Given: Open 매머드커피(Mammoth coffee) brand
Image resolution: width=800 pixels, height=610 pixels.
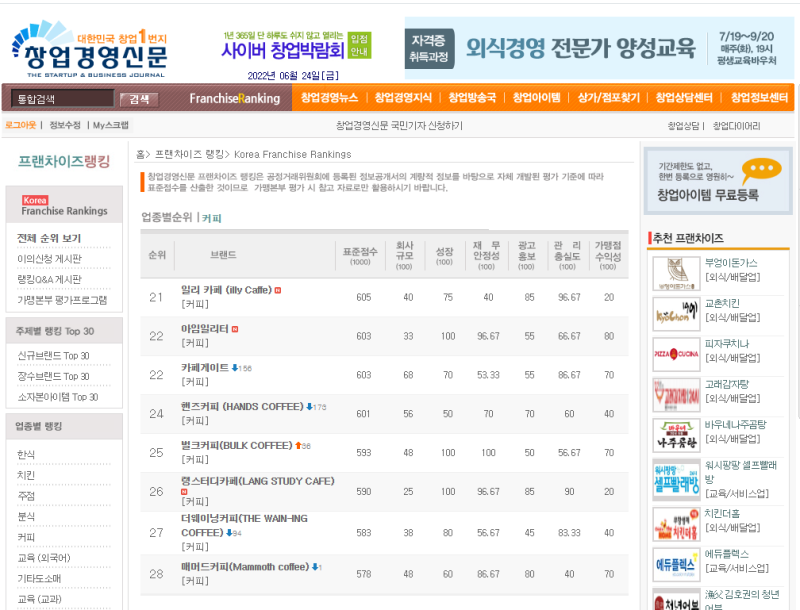Looking at the screenshot, I should tap(245, 567).
